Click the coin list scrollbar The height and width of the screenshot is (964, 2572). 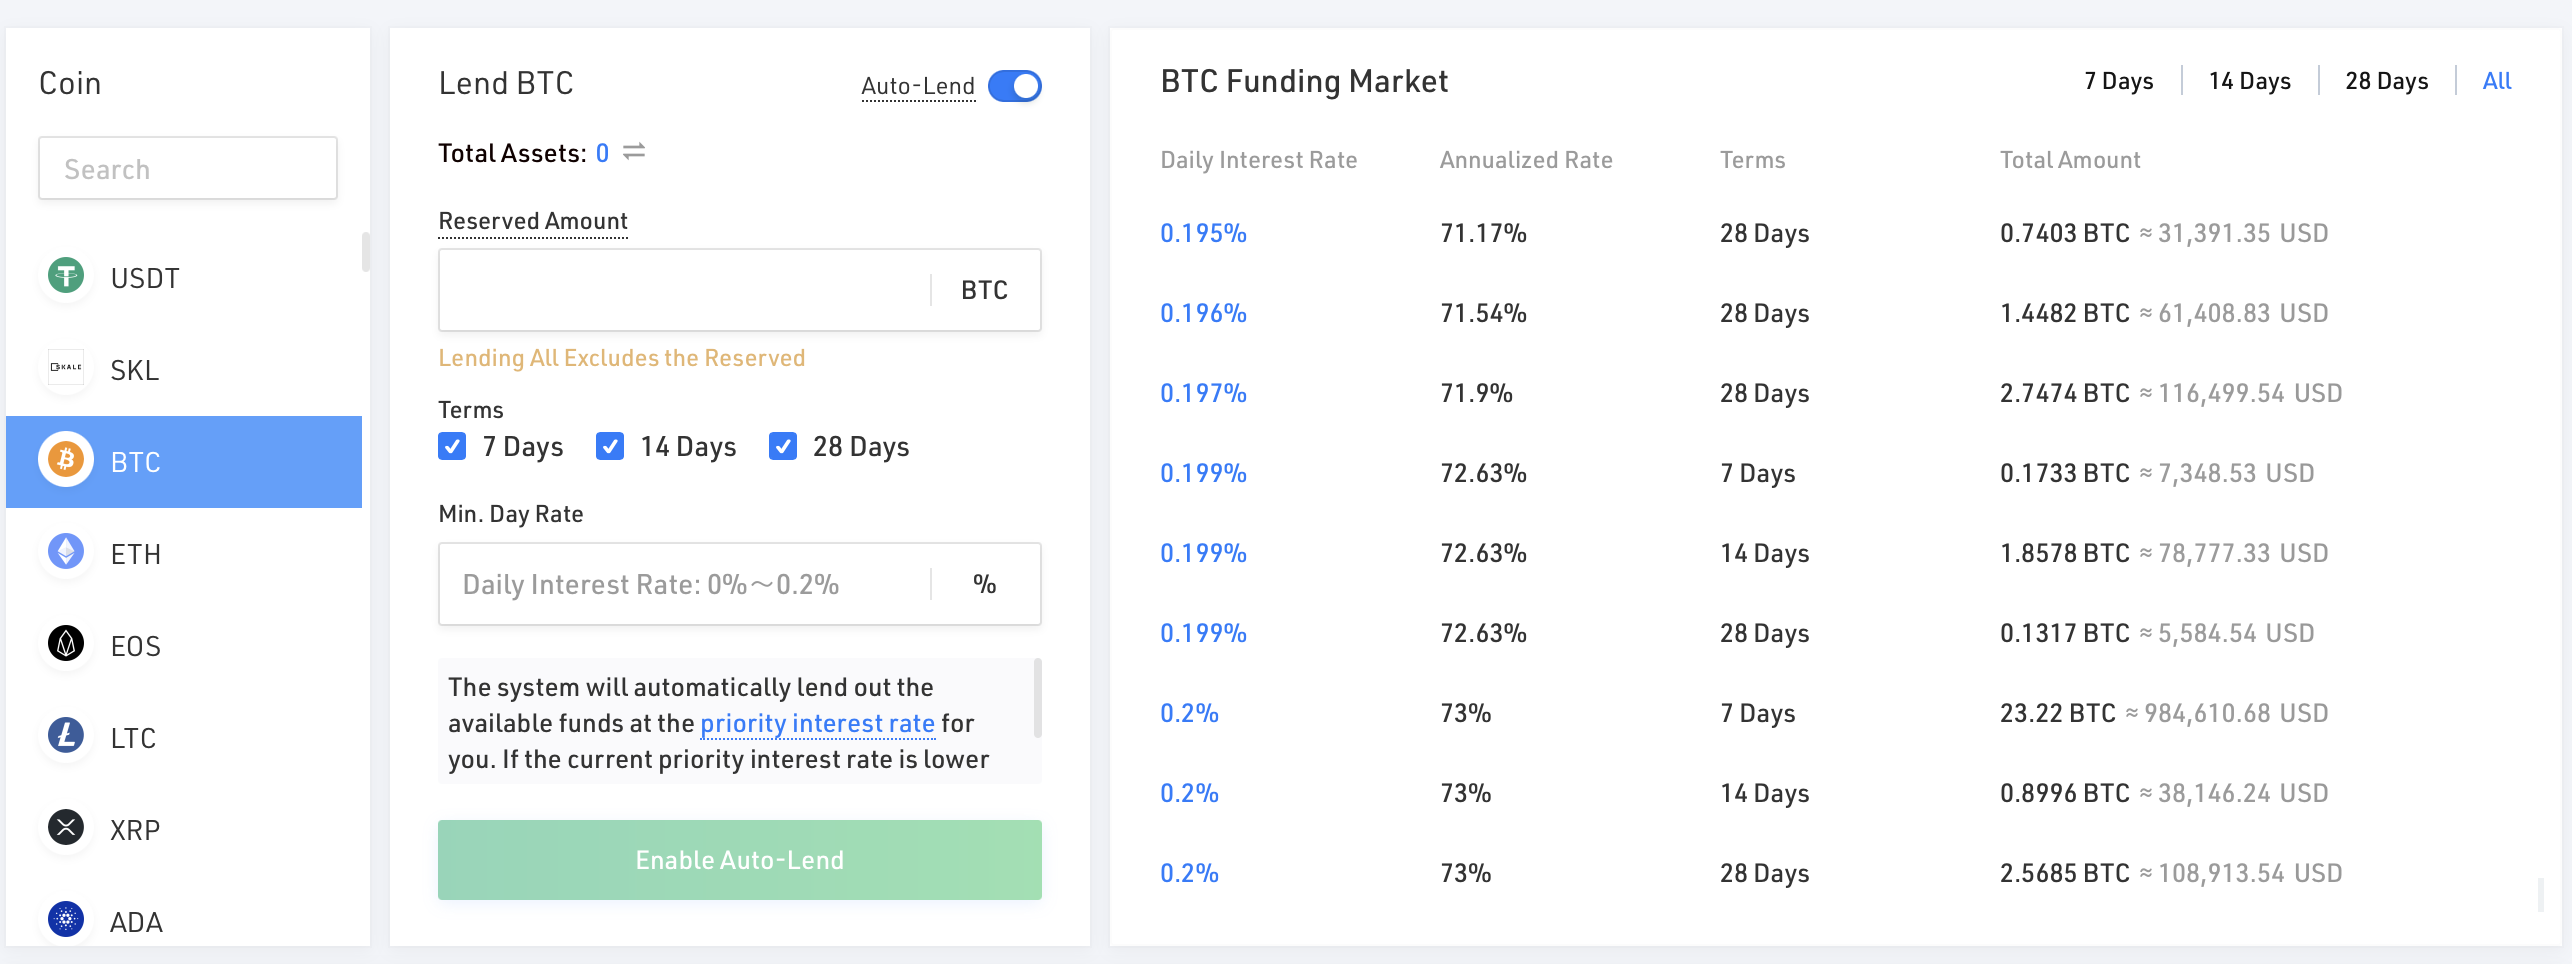coord(366,252)
